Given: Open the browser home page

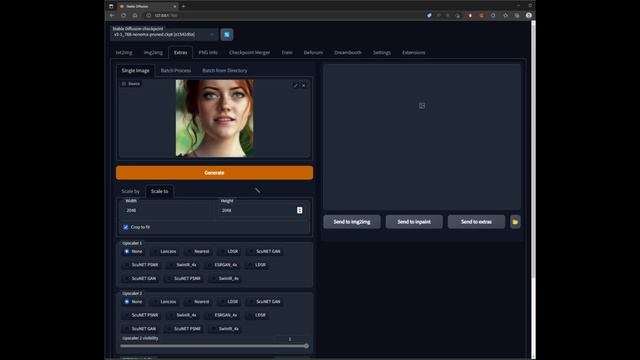Looking at the screenshot, I should coord(135,16).
